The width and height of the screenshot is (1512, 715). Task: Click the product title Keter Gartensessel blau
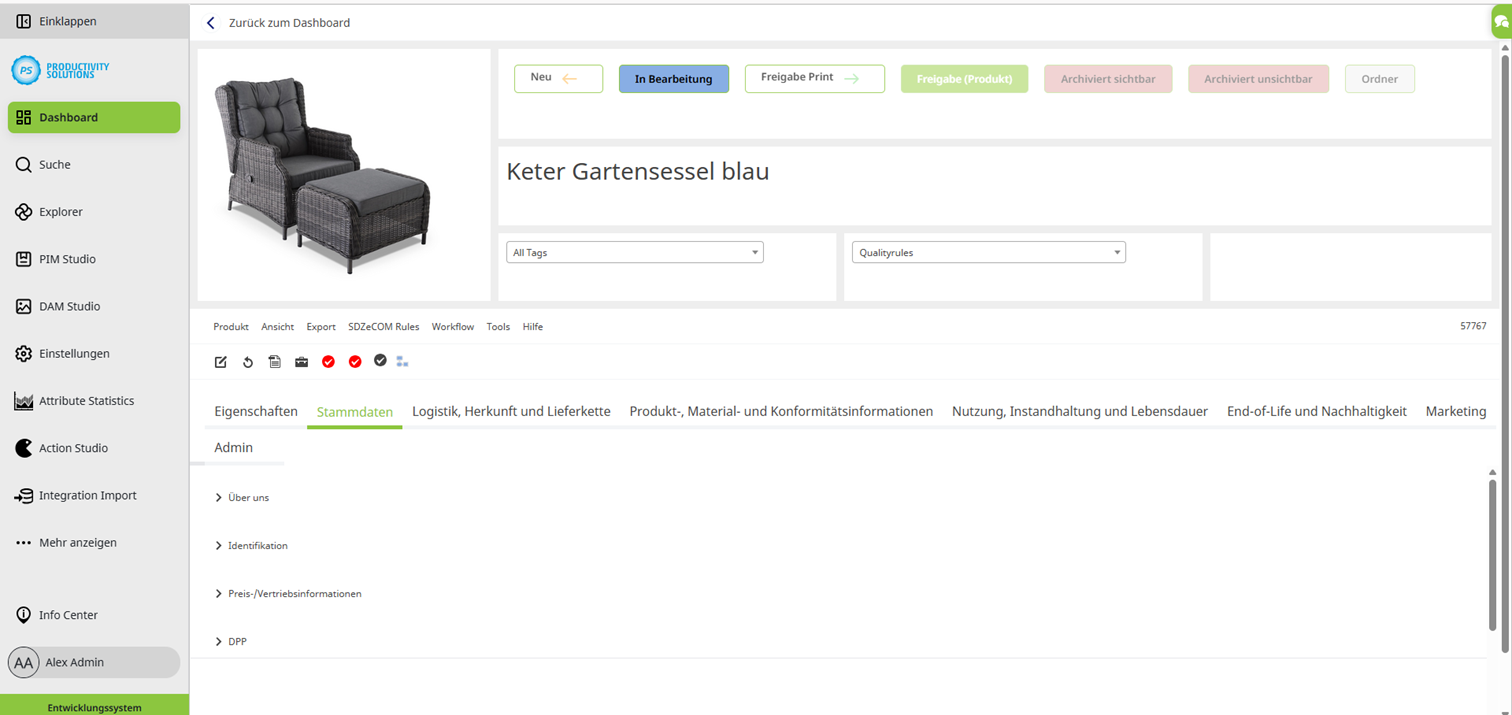tap(638, 171)
